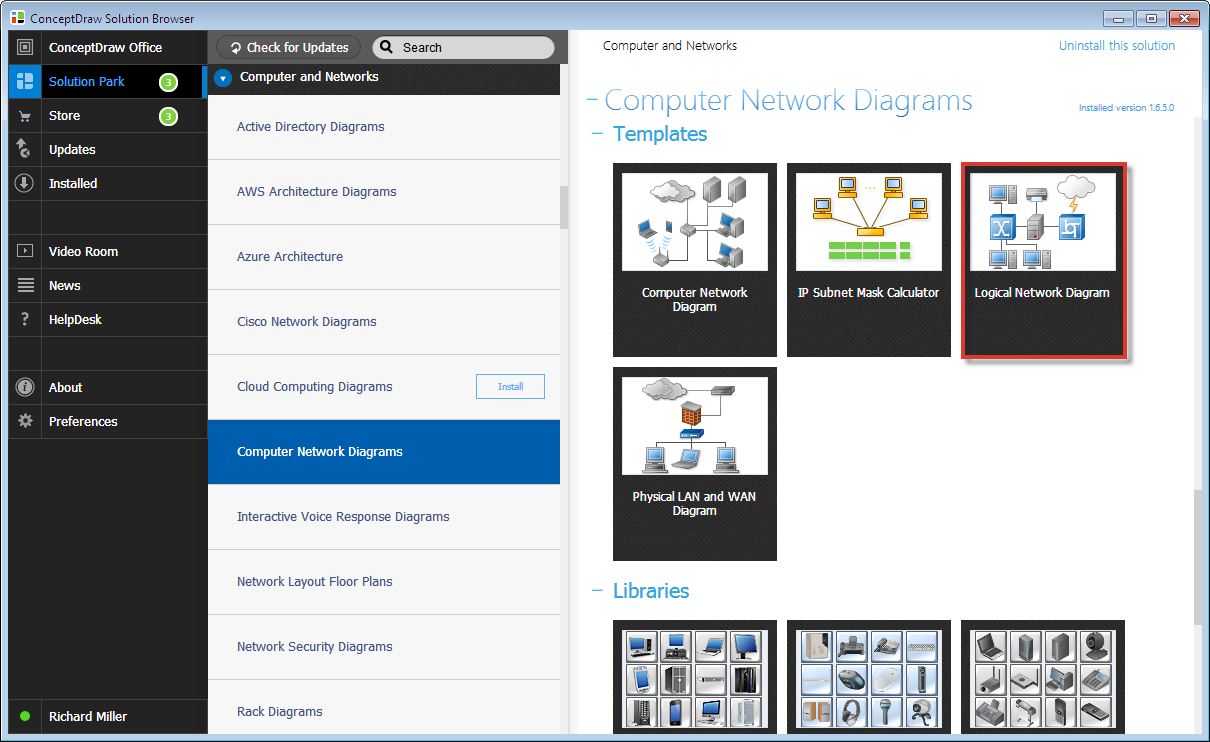Viewport: 1210px width, 742px height.
Task: Open HelpDesk
Action: tap(107, 319)
